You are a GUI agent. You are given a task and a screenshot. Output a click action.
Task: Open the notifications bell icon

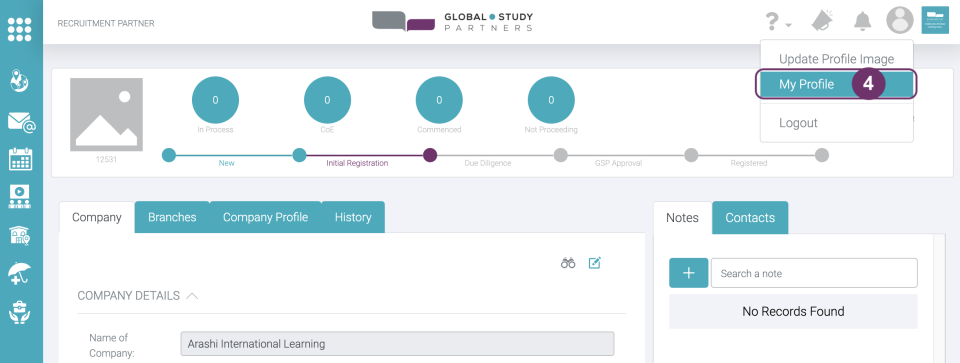click(x=863, y=21)
